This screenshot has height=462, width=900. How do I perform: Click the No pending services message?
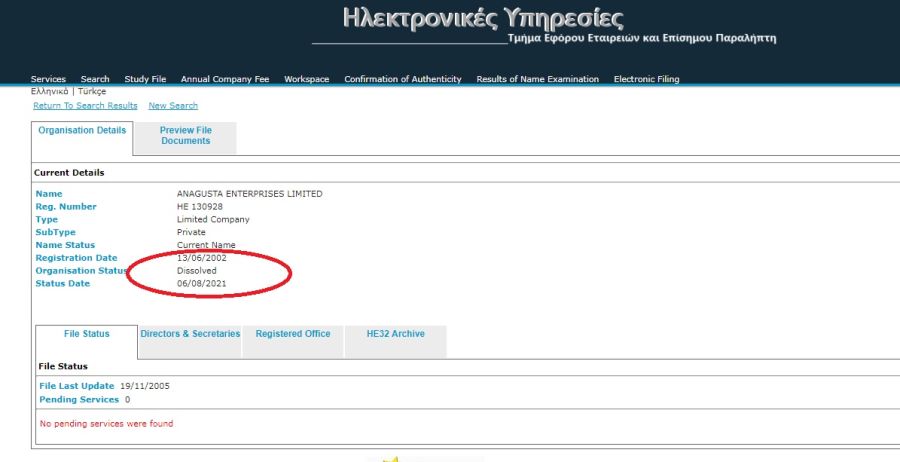coord(106,424)
